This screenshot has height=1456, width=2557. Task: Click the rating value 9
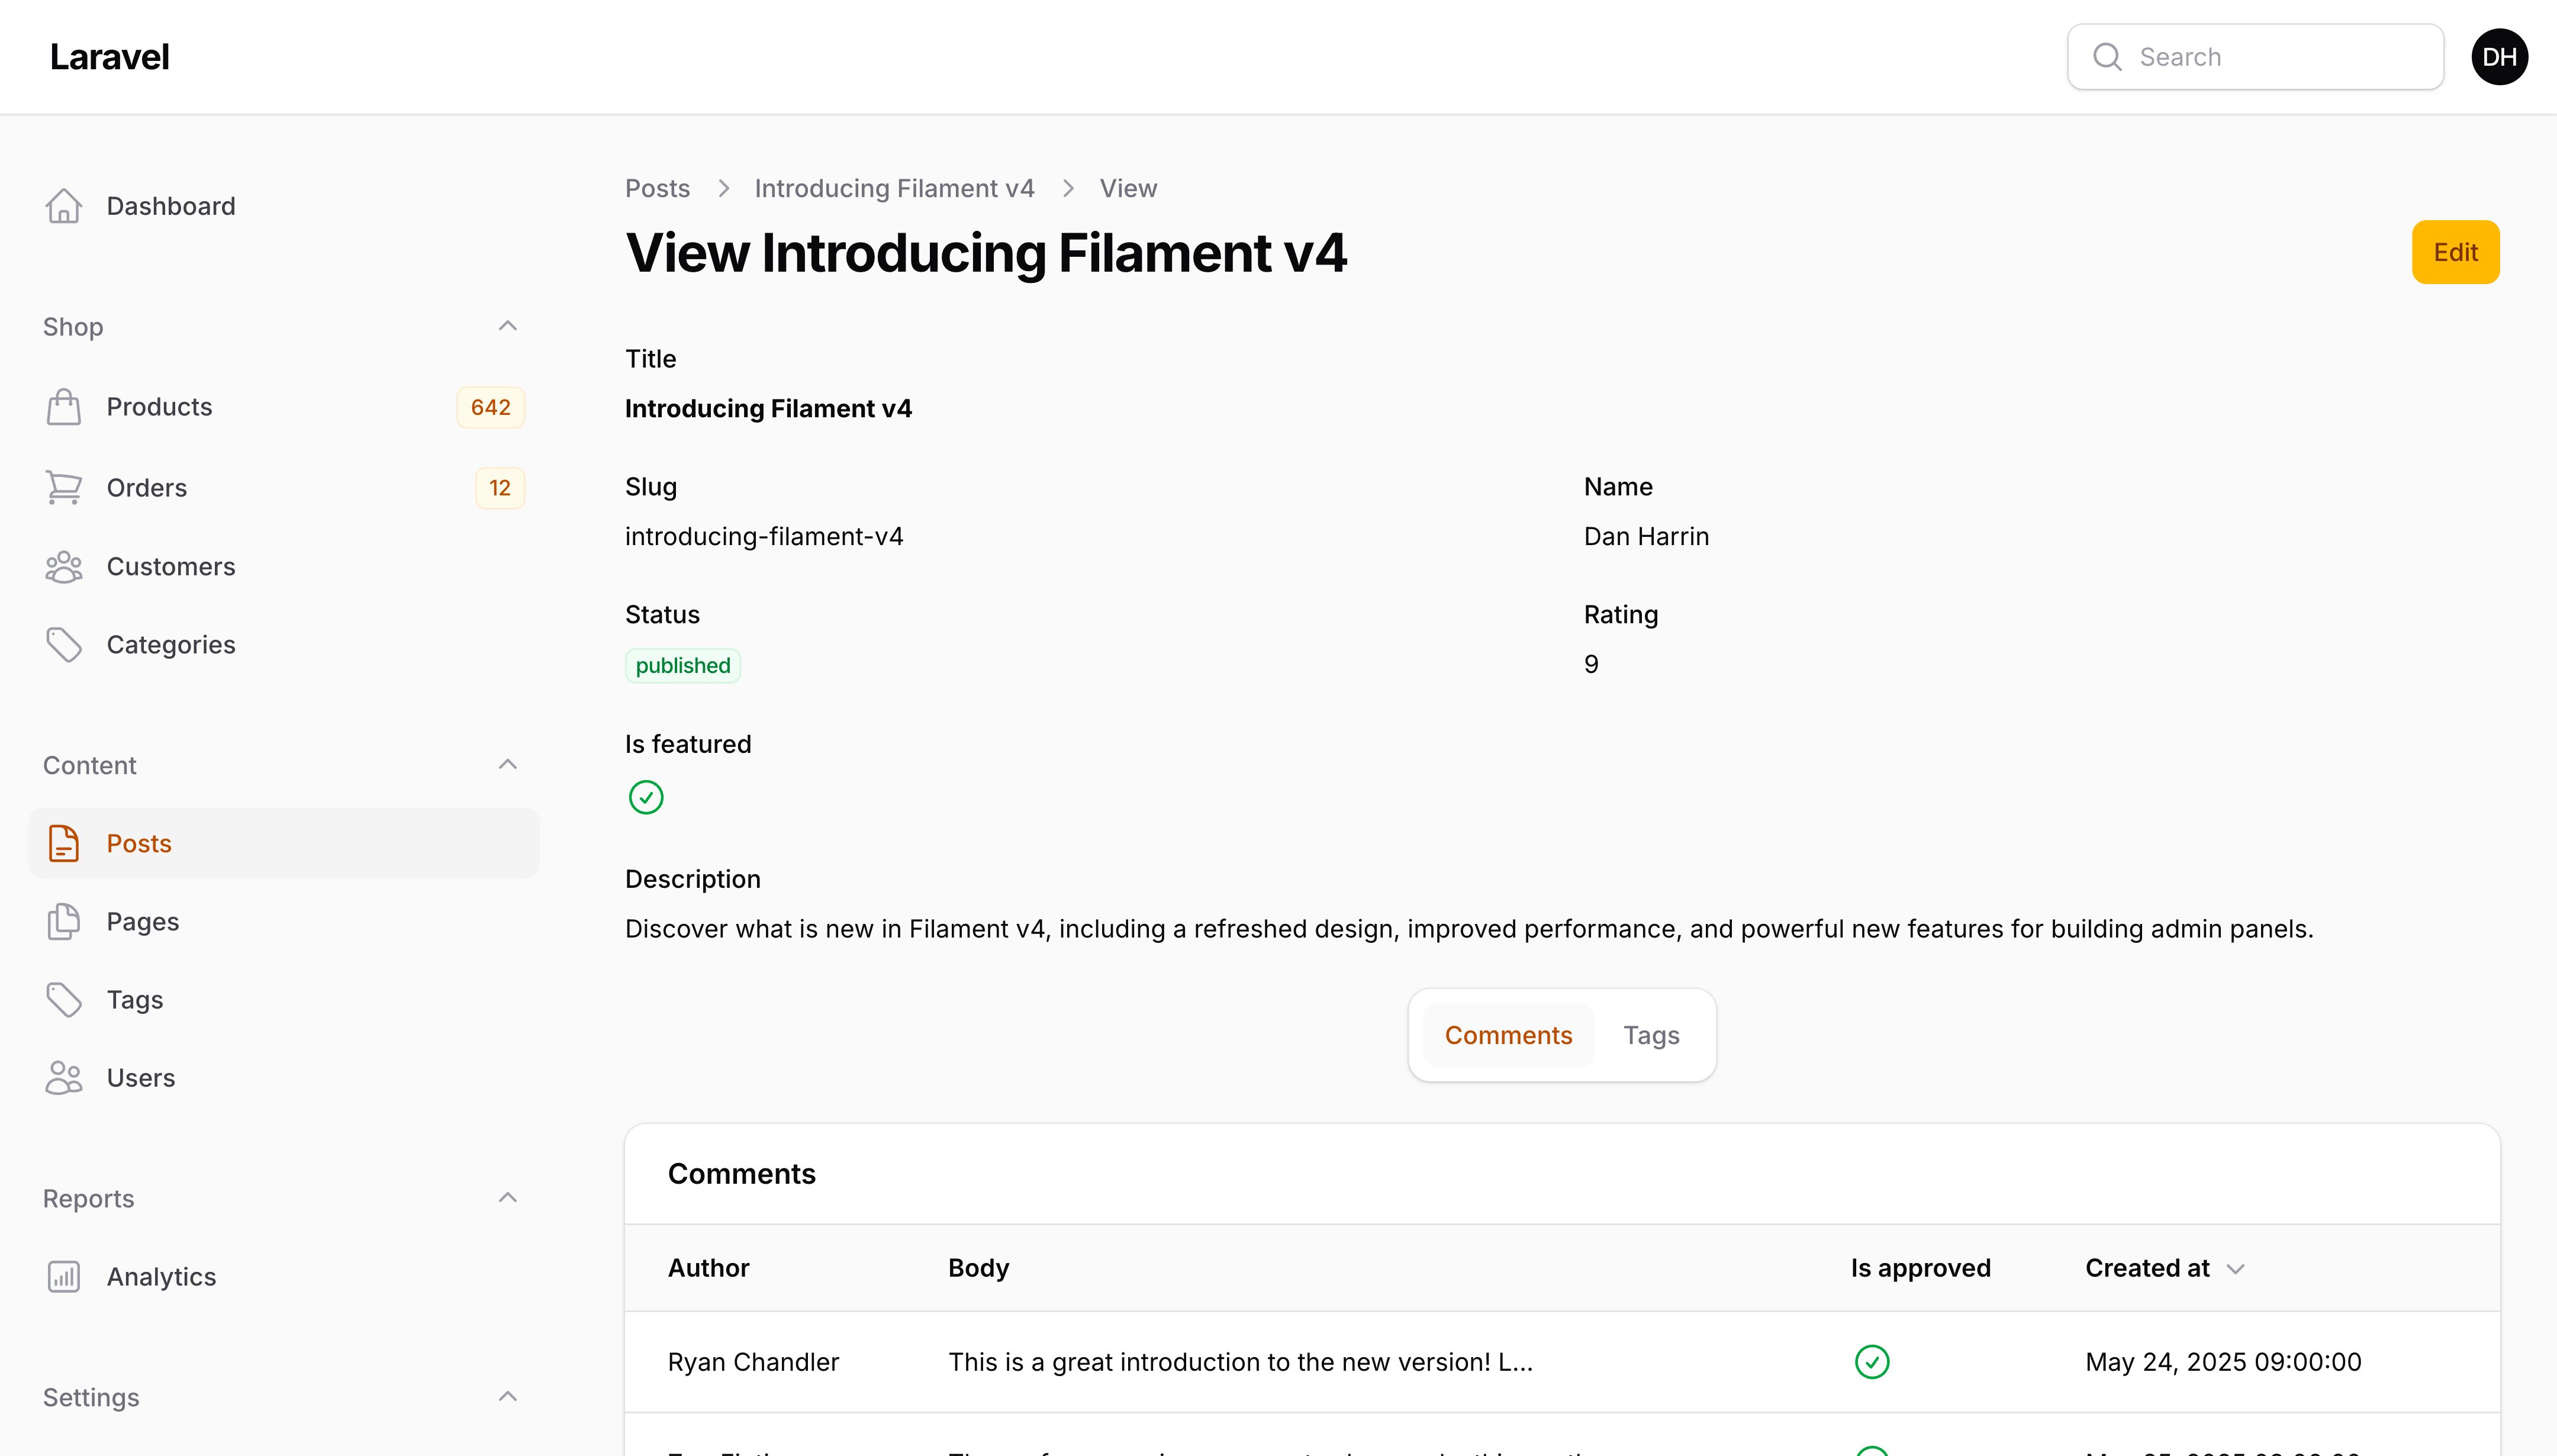(1591, 664)
